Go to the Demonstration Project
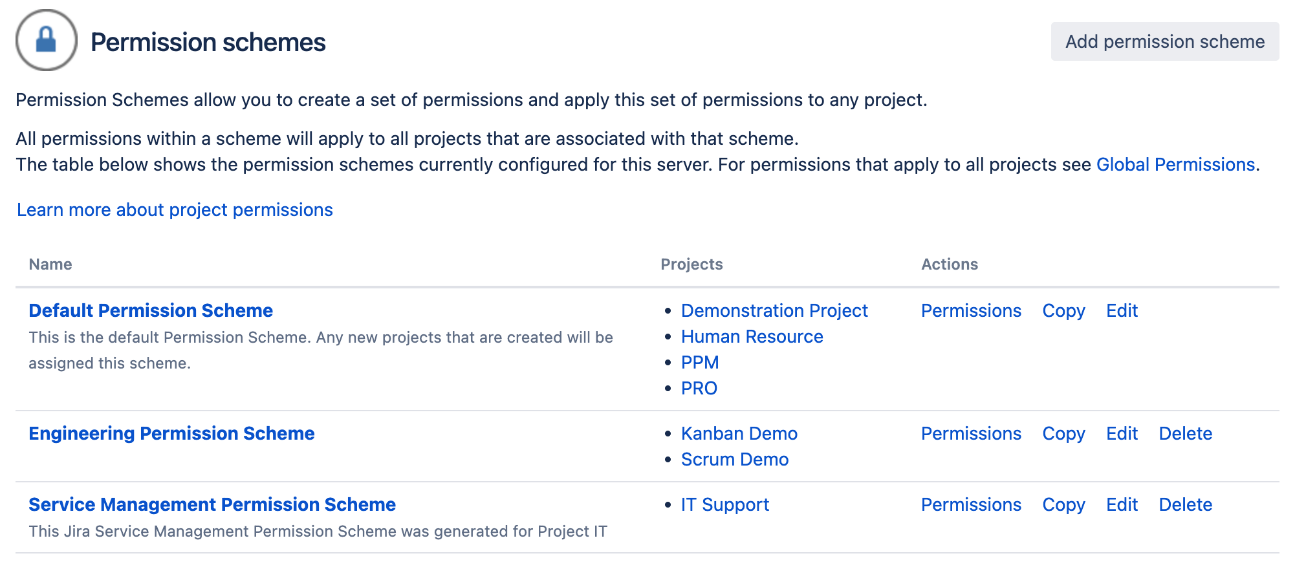This screenshot has width=1295, height=569. (x=775, y=311)
